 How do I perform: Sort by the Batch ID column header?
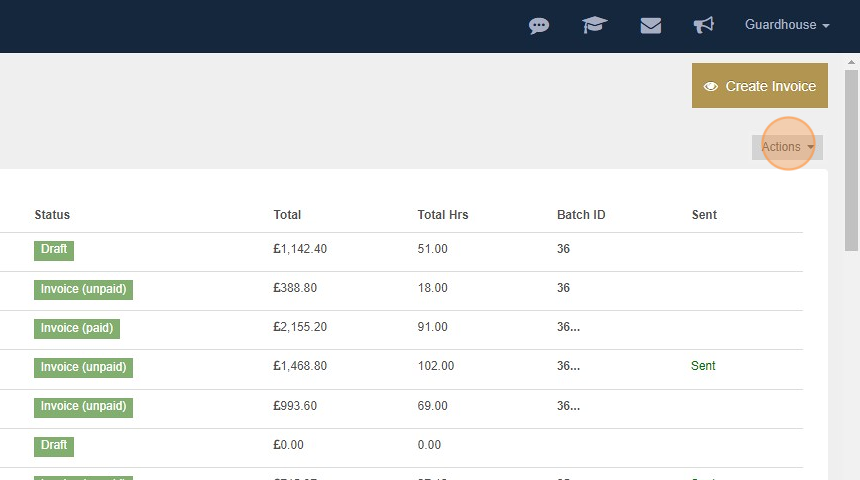581,214
